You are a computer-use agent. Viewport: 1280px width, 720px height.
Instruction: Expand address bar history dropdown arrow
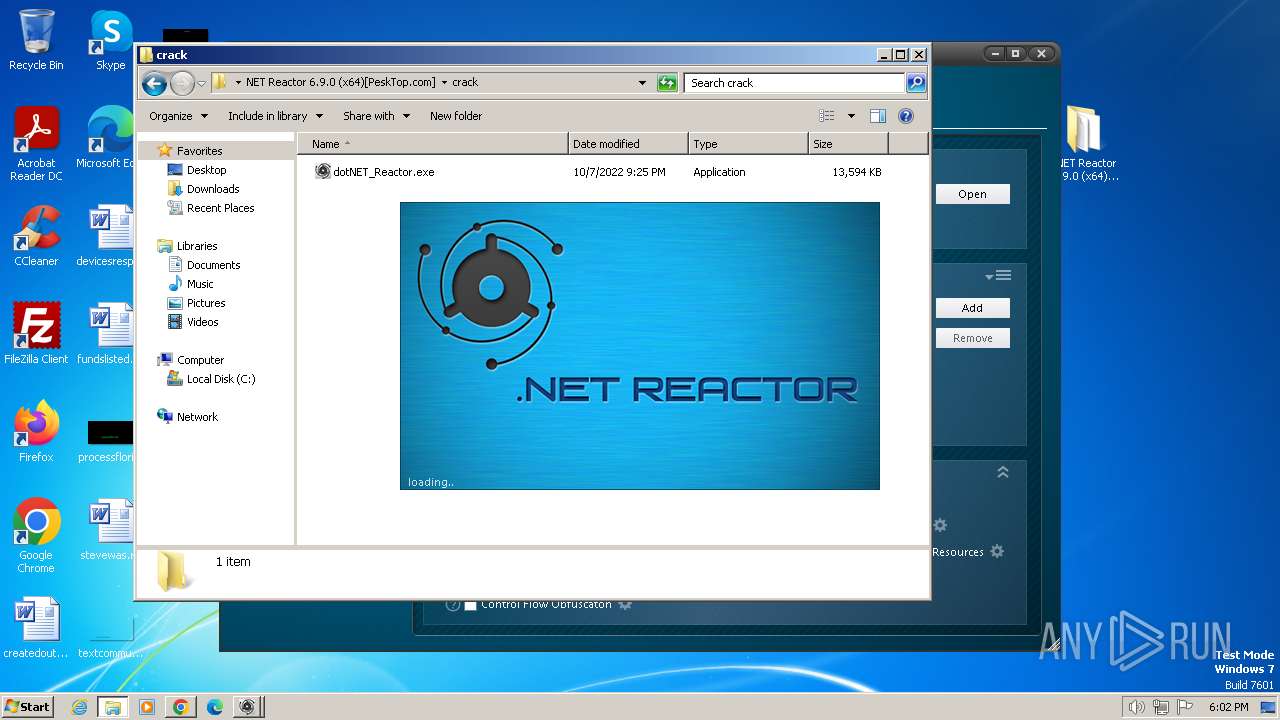click(x=642, y=83)
